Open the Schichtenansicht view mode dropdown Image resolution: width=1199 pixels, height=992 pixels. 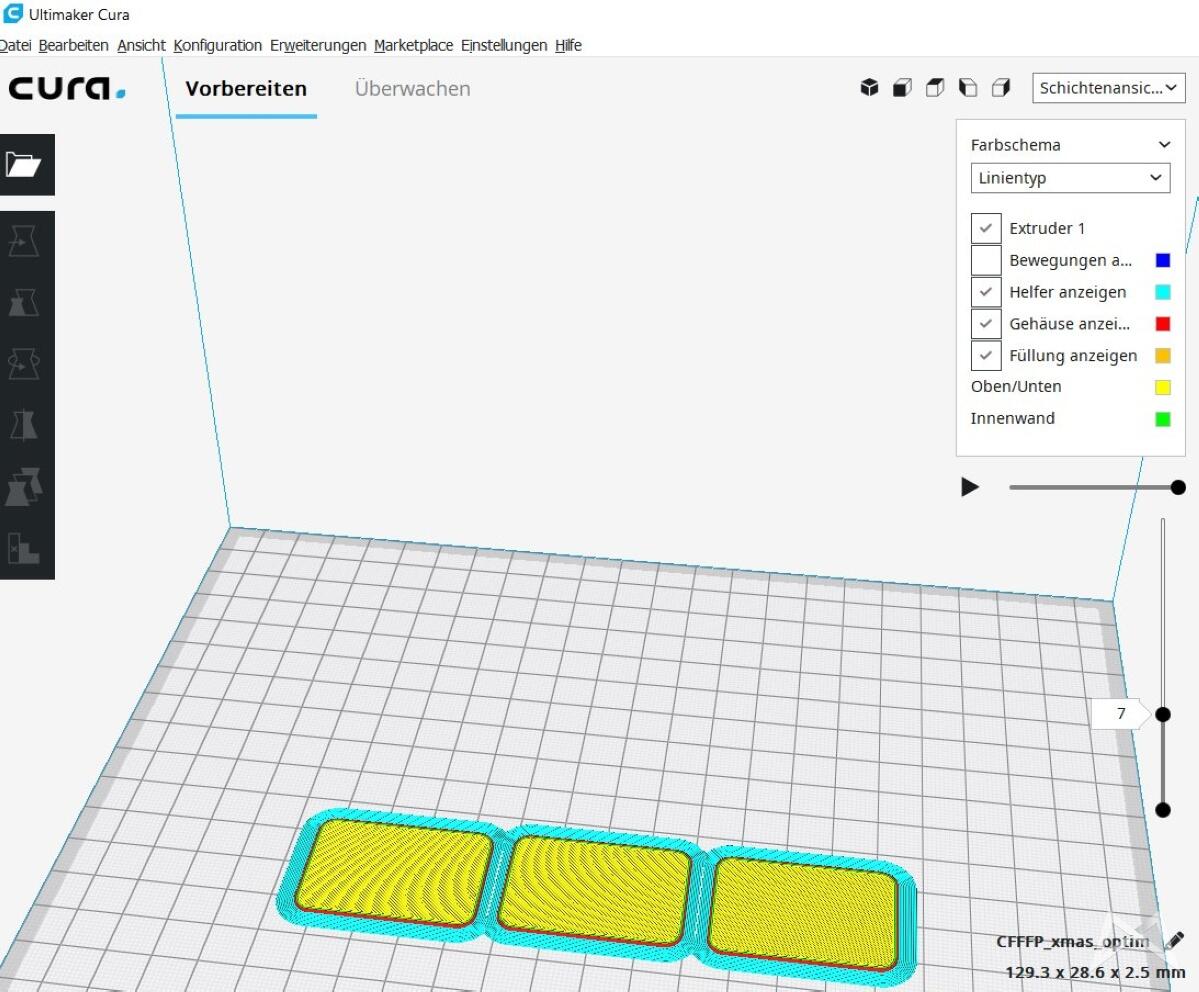coord(1108,88)
